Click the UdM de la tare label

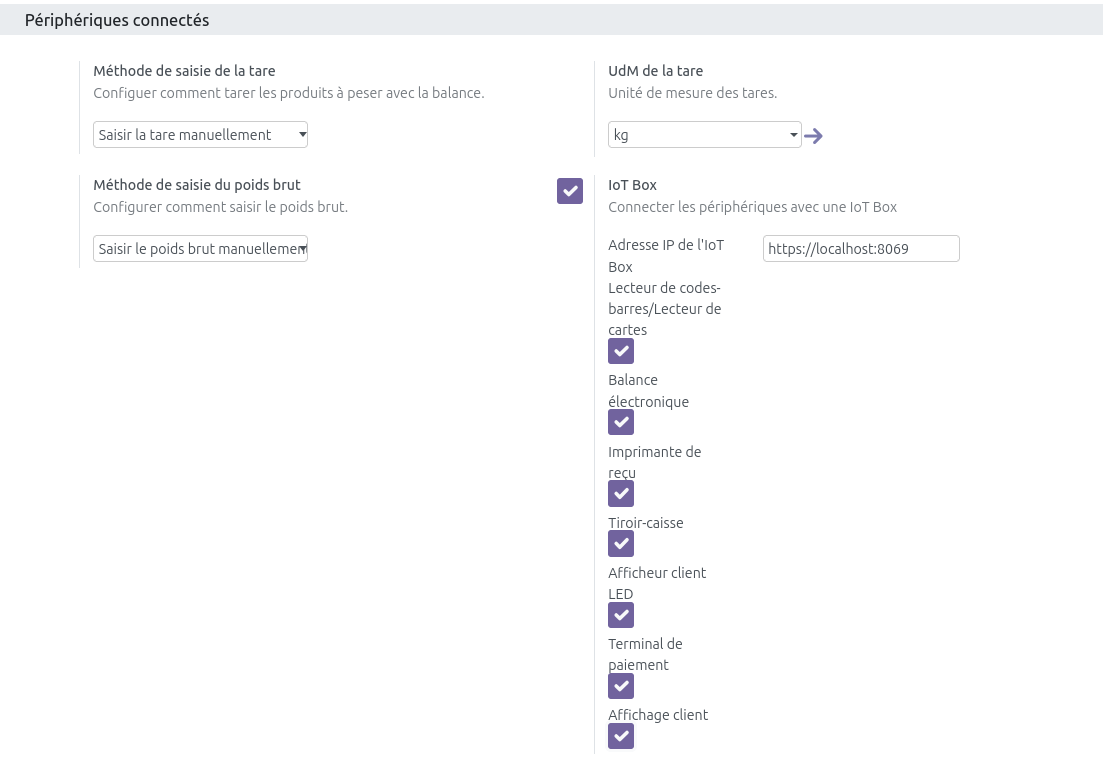coord(655,71)
